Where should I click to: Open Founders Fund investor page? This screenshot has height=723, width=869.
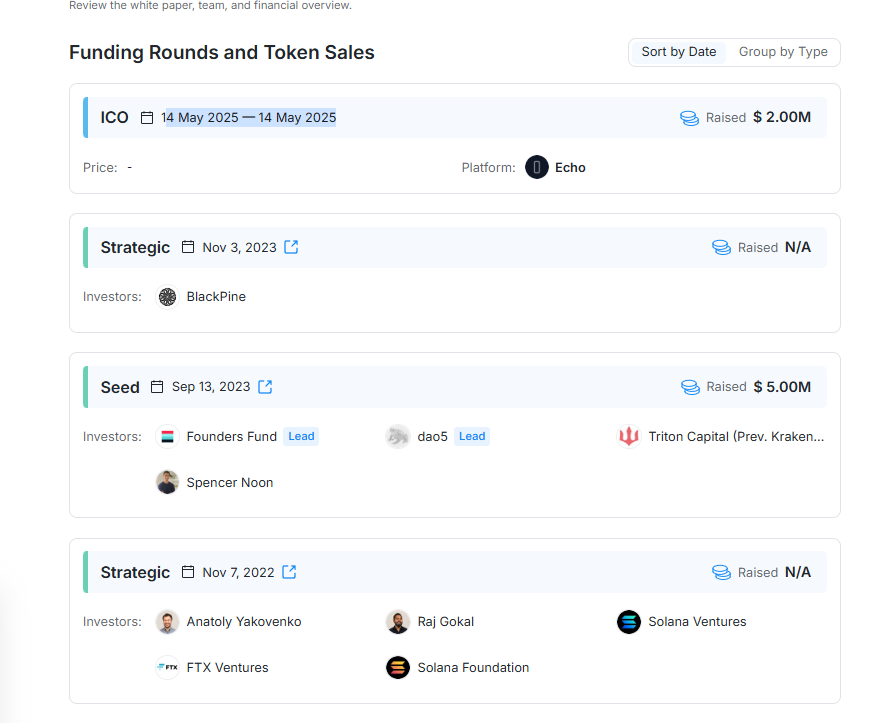(231, 437)
